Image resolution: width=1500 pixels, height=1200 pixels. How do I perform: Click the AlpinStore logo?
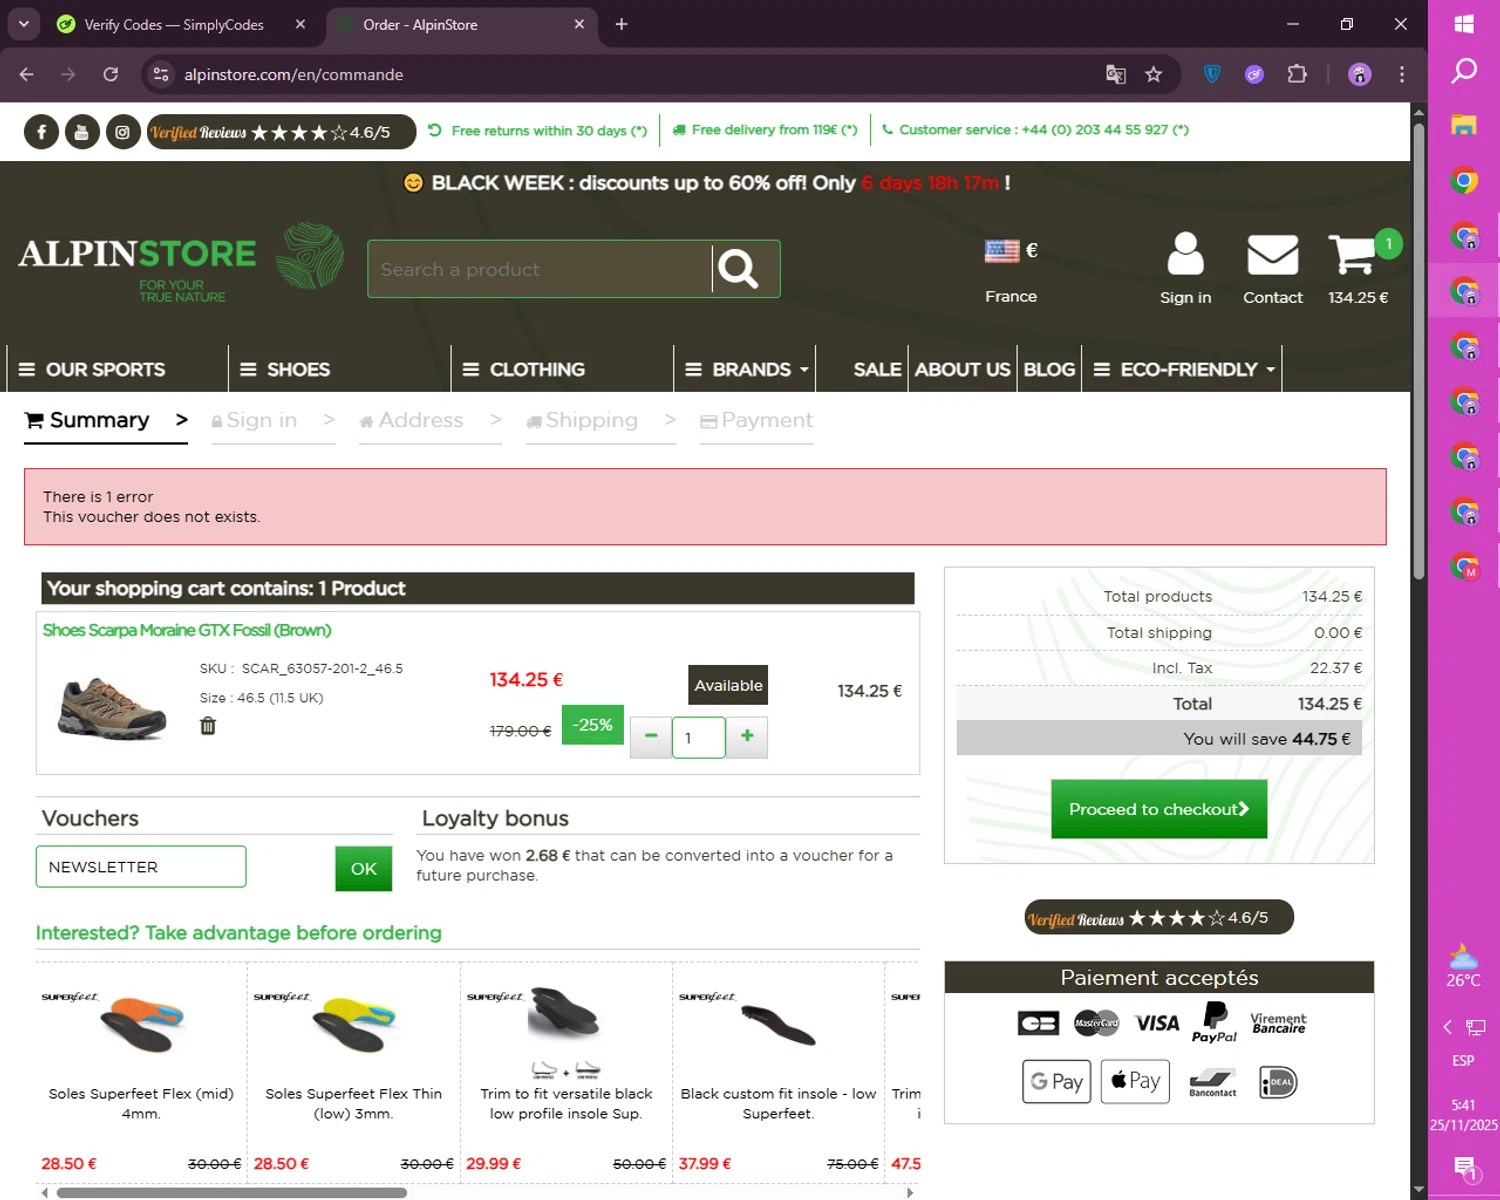coord(181,263)
